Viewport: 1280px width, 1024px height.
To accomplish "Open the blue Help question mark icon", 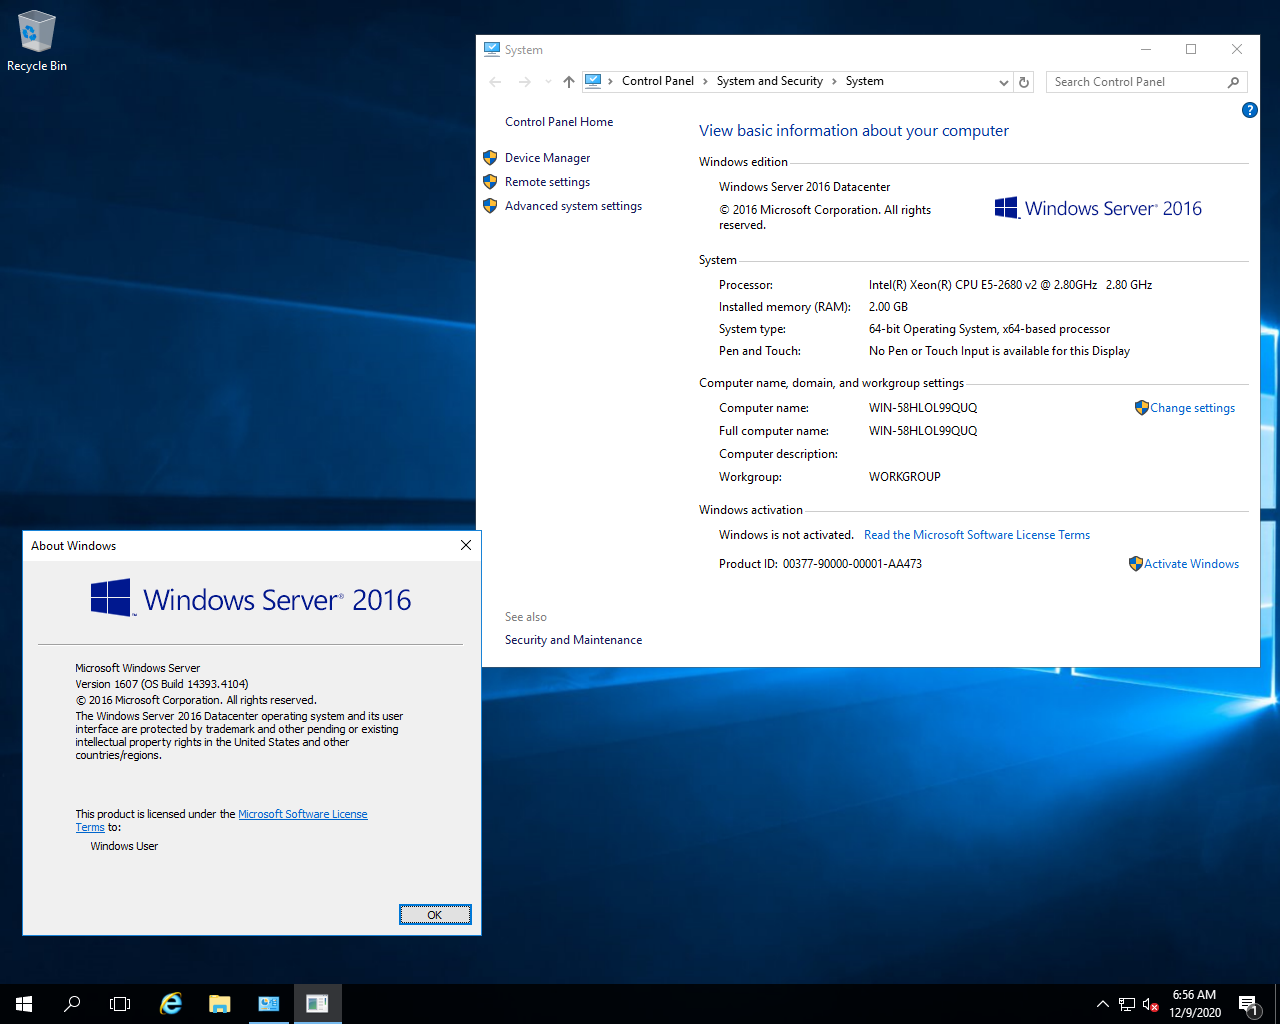I will (1249, 110).
